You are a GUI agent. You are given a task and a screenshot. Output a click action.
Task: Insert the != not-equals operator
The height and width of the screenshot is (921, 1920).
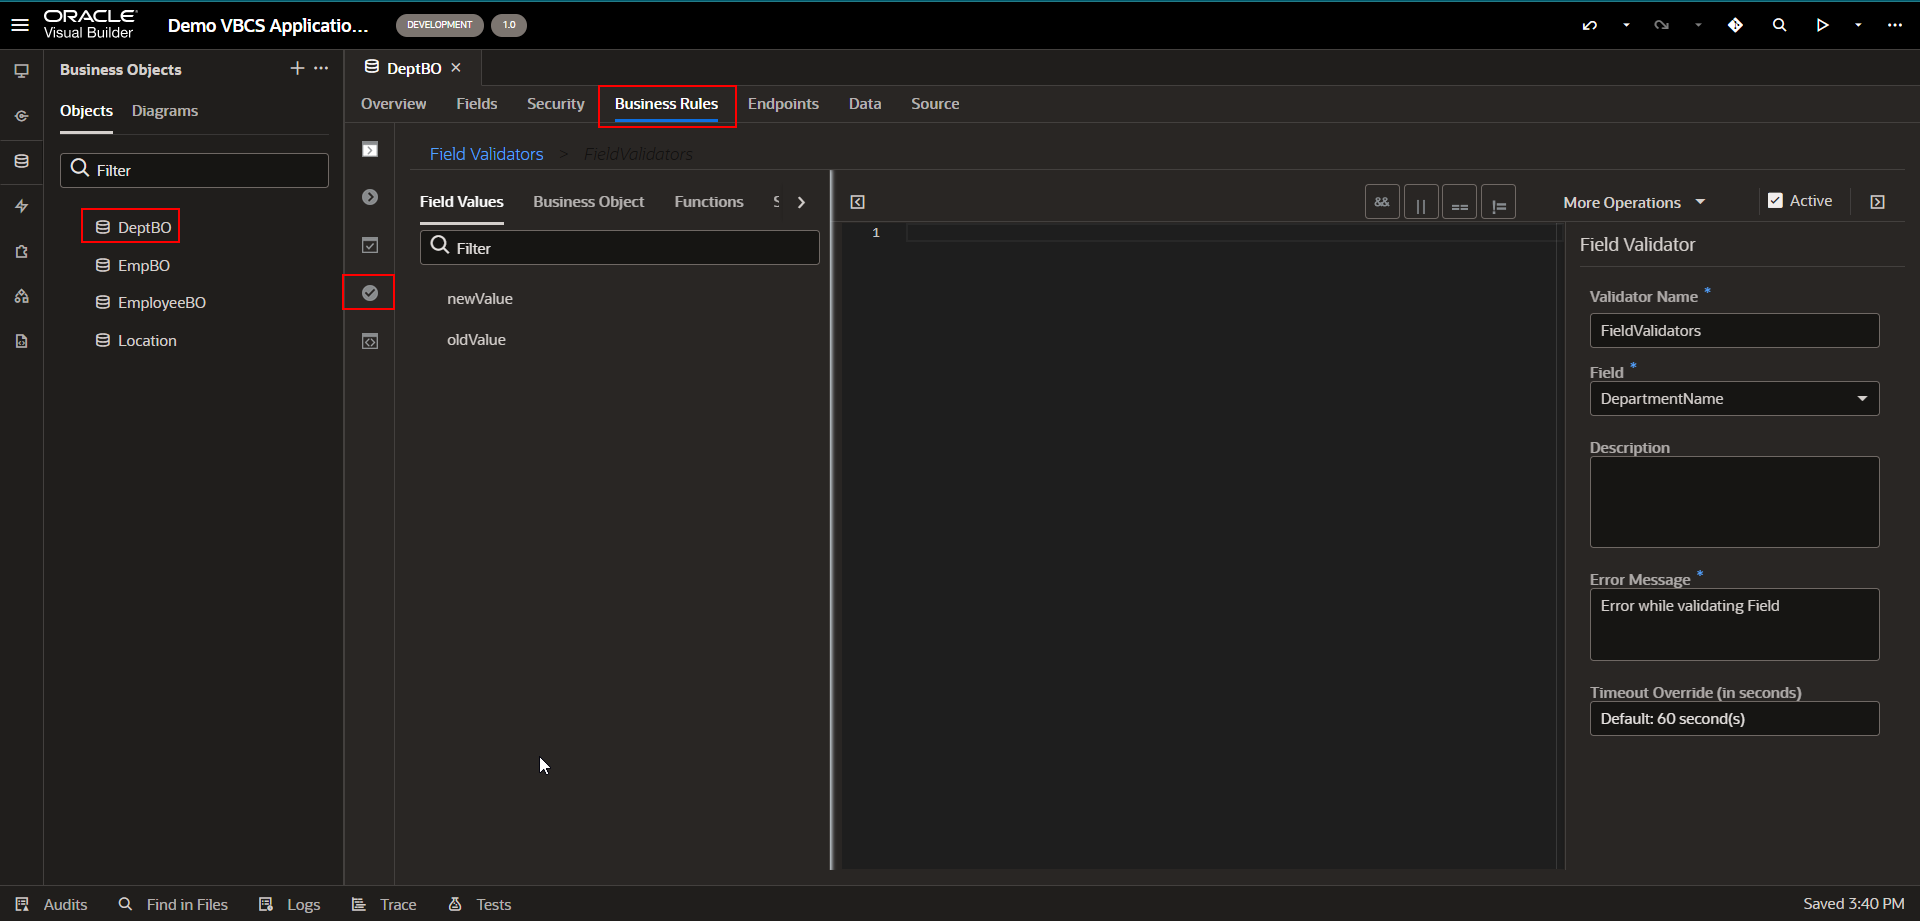[x=1498, y=202]
